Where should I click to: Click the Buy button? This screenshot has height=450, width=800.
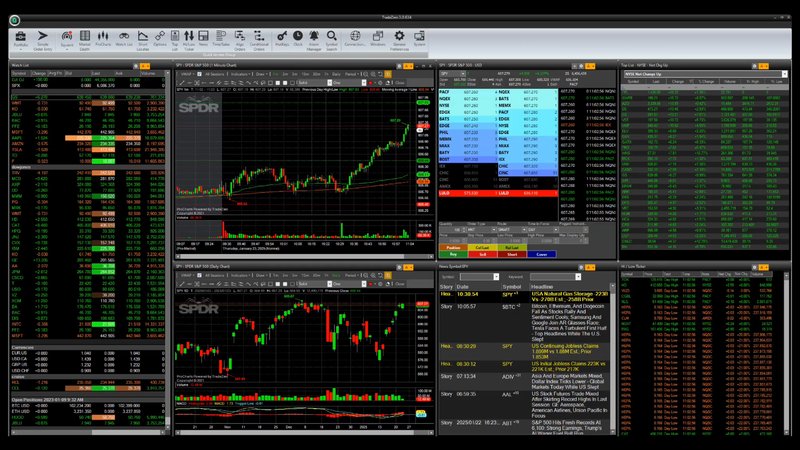click(453, 255)
